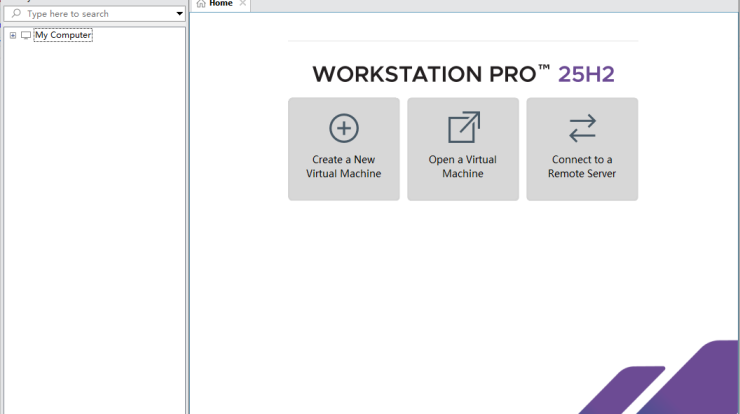
Task: Click the open-box arrow icon
Action: click(x=464, y=127)
